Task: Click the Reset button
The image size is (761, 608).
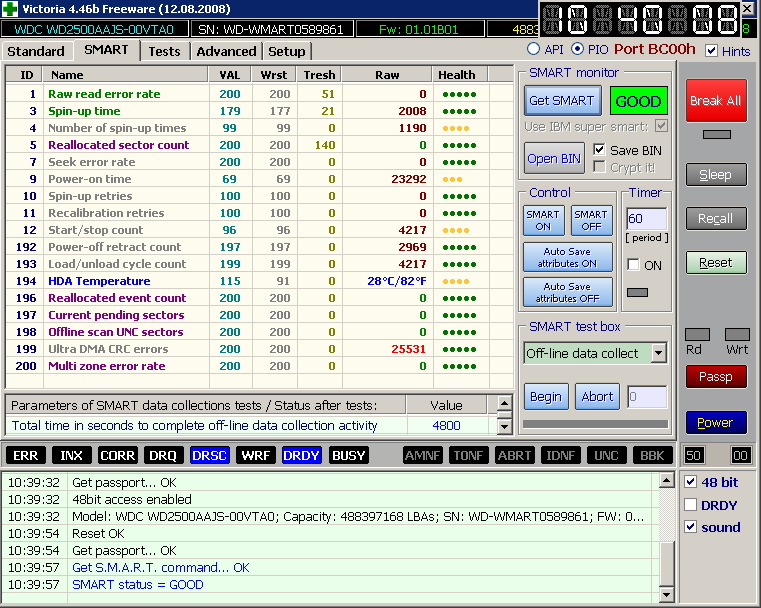Action: click(x=716, y=263)
